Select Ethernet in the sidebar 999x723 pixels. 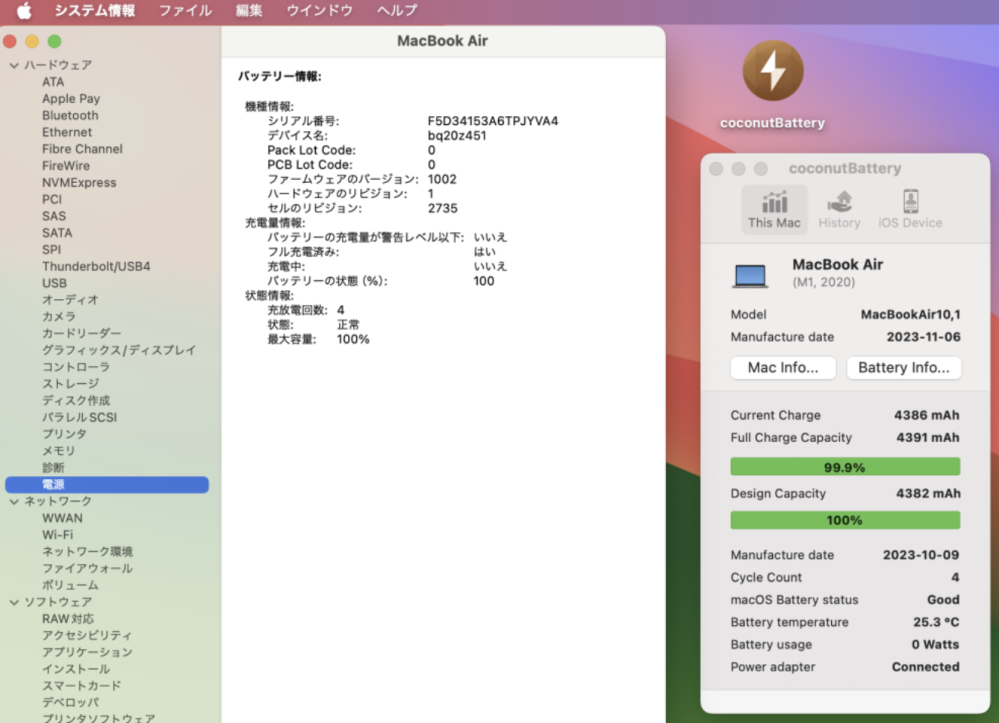67,132
